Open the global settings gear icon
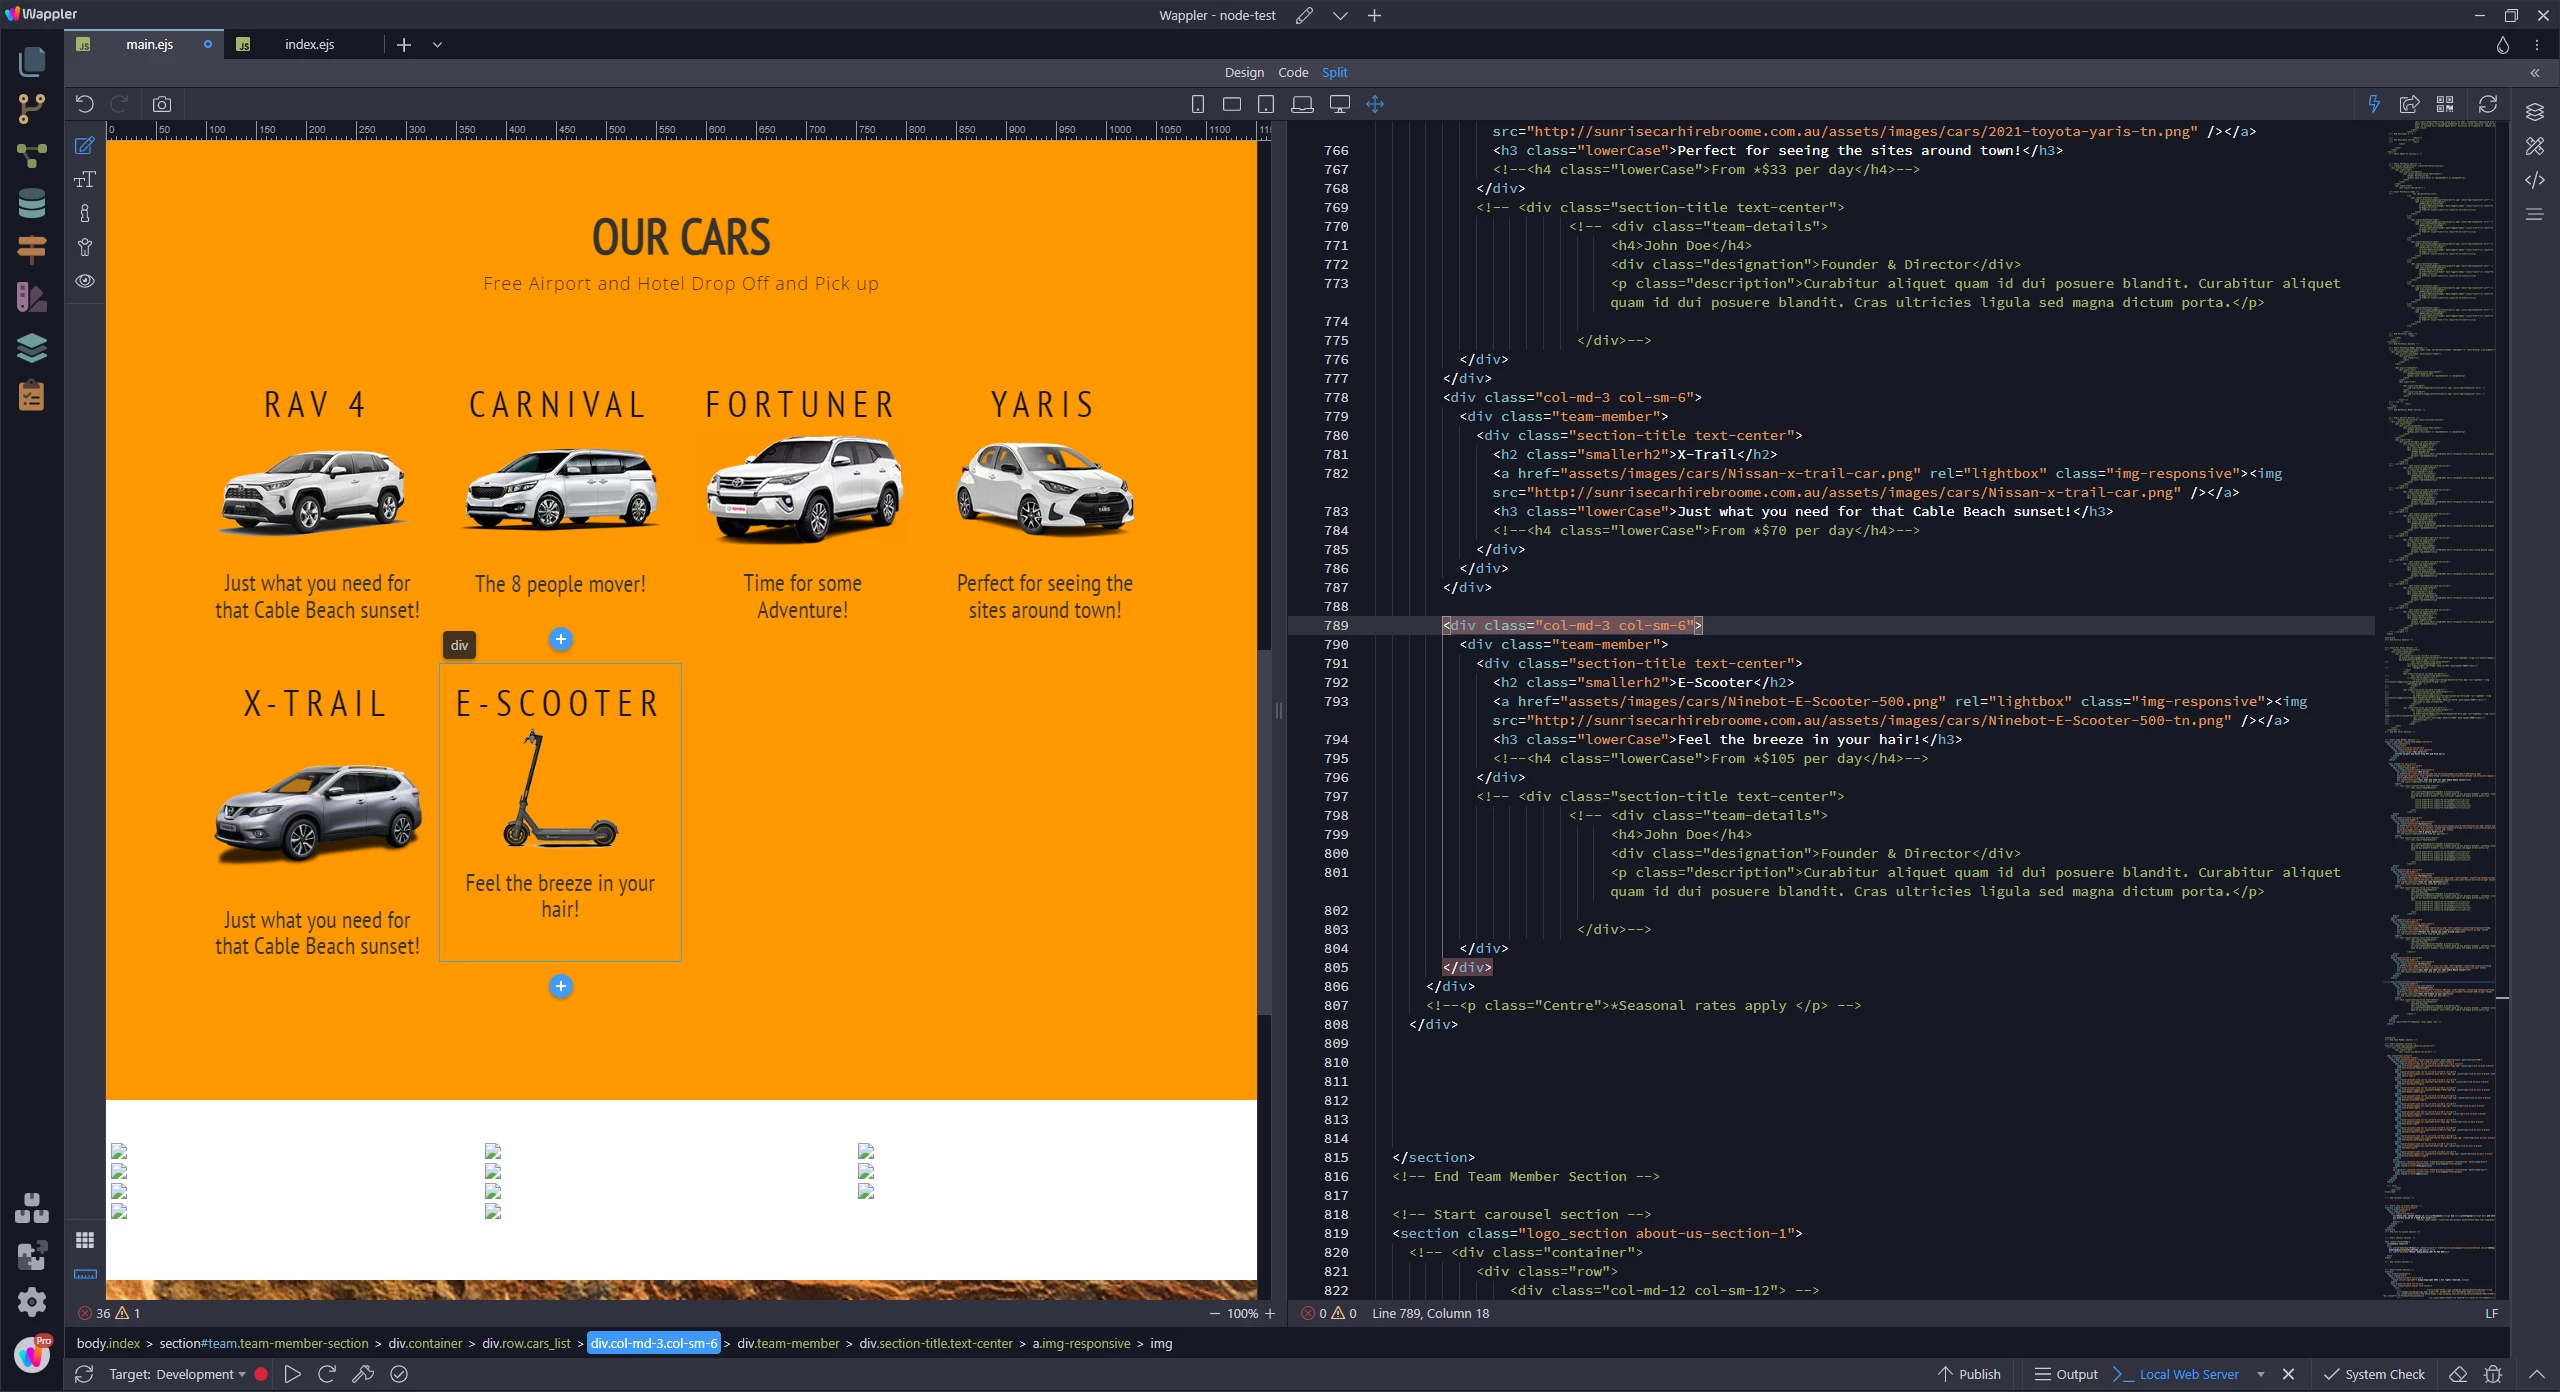 [32, 1301]
